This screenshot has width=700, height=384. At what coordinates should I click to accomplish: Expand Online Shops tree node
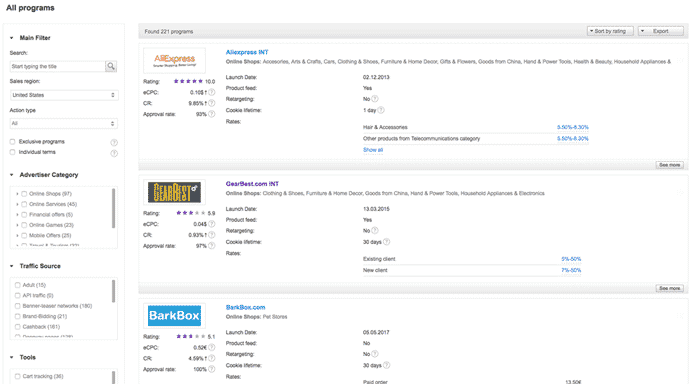(17, 194)
